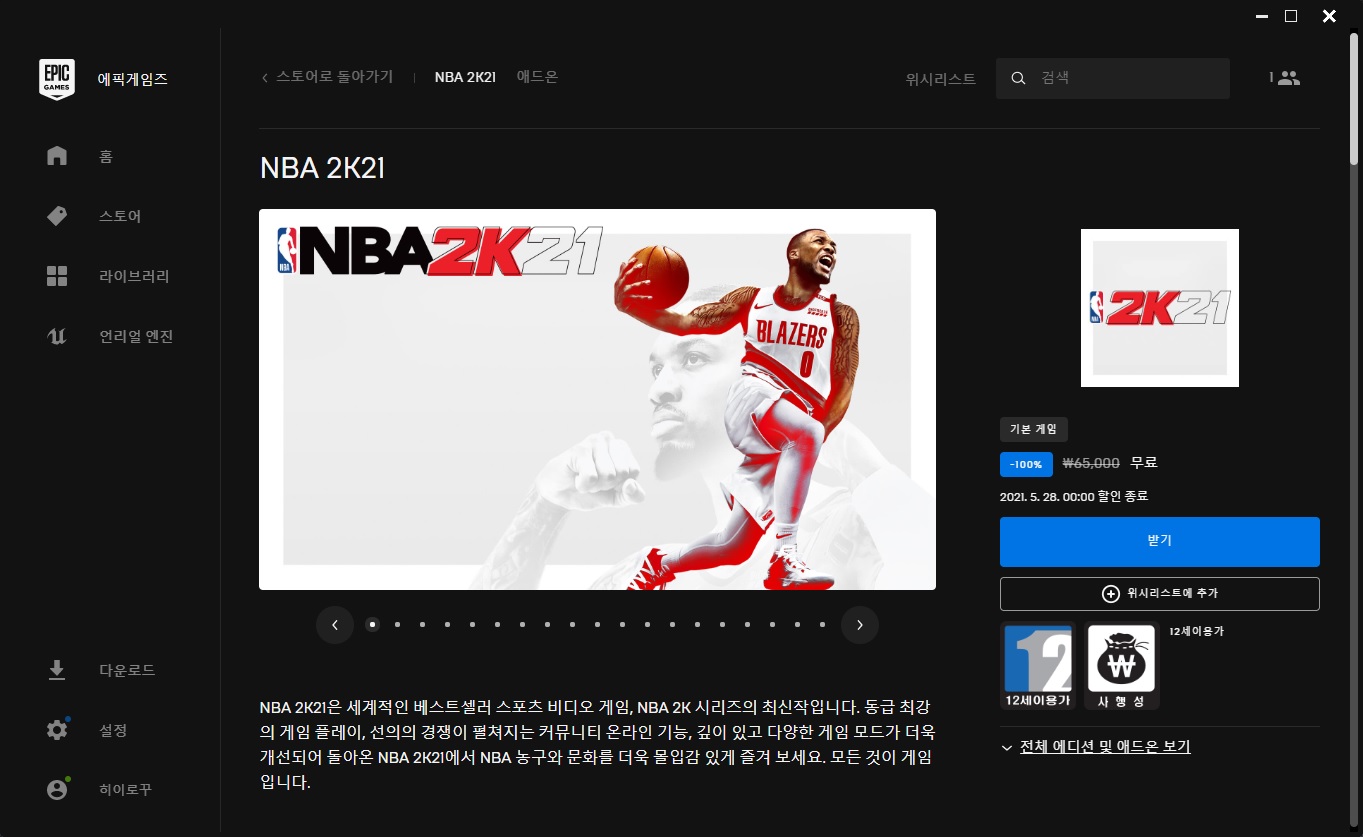The image size is (1363, 837).
Task: Click the 사행성 gambling content badge
Action: pos(1122,665)
